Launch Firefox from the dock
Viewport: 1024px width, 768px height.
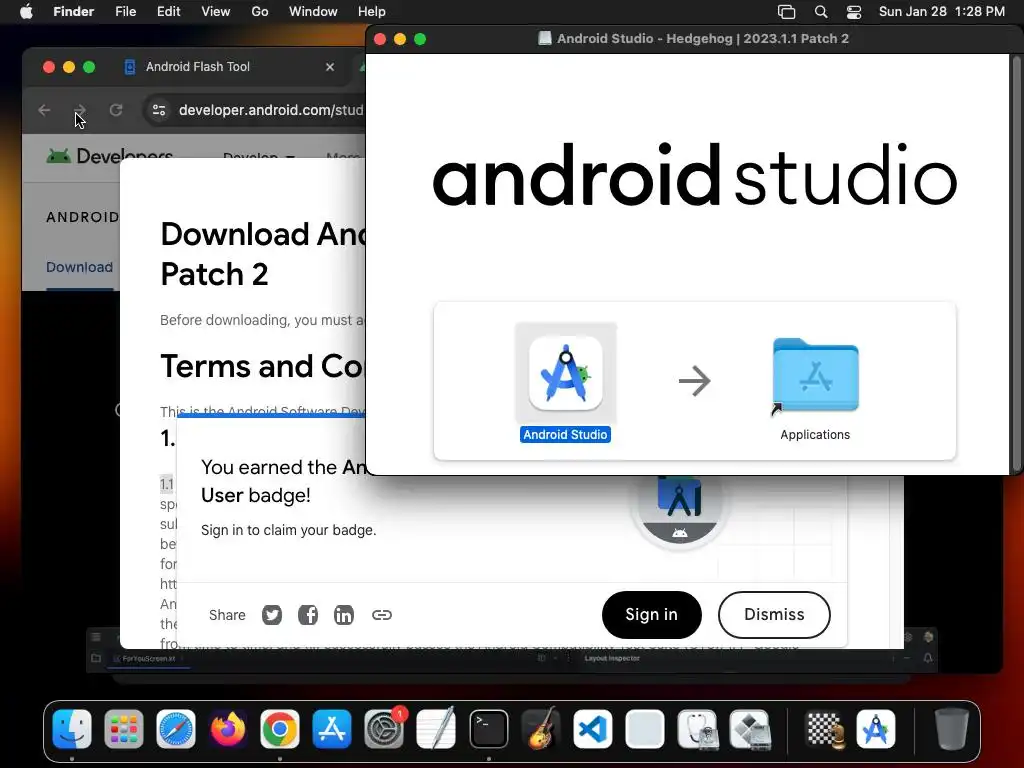[x=228, y=729]
